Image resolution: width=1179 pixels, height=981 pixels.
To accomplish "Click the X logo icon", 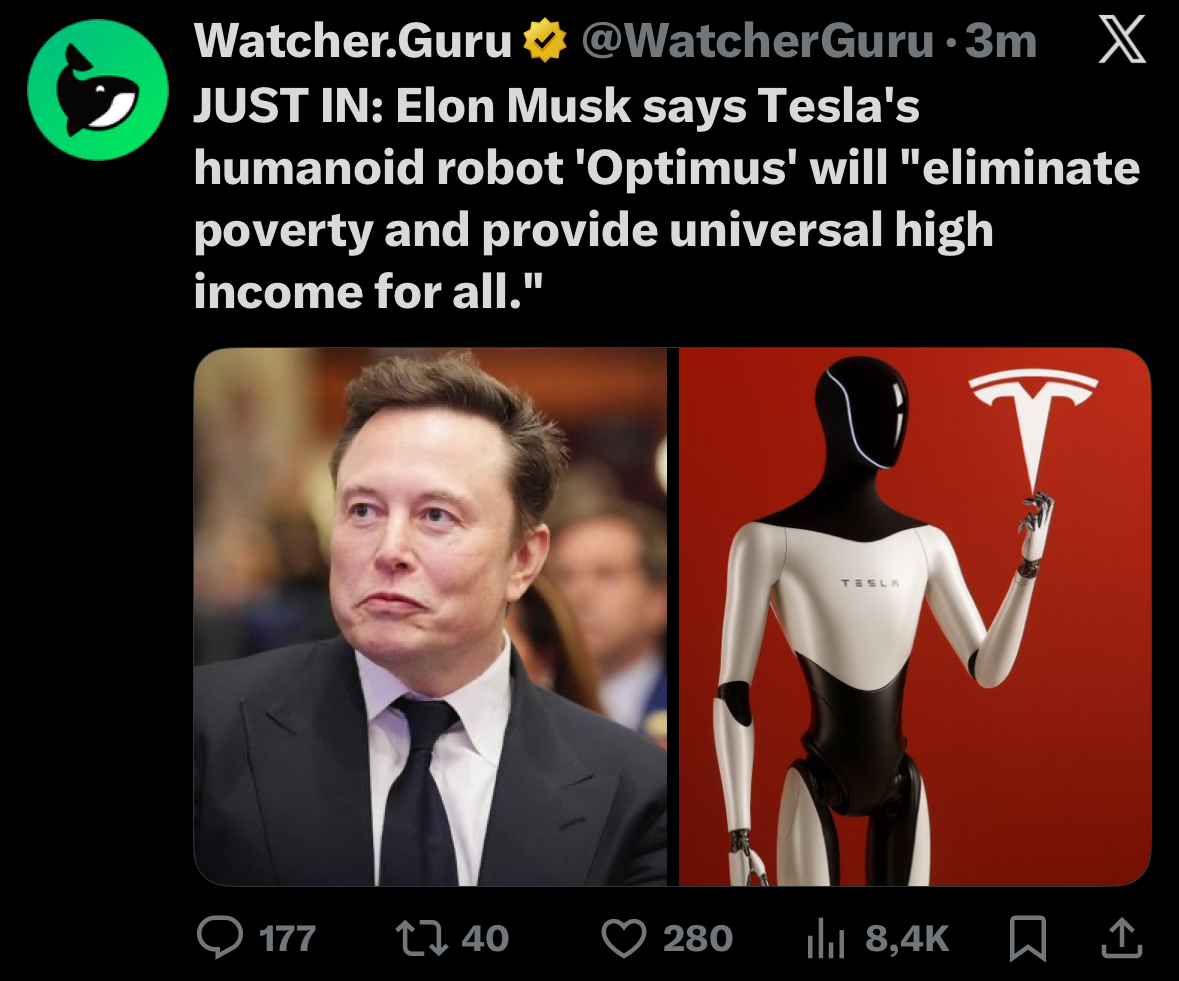I will [1122, 40].
